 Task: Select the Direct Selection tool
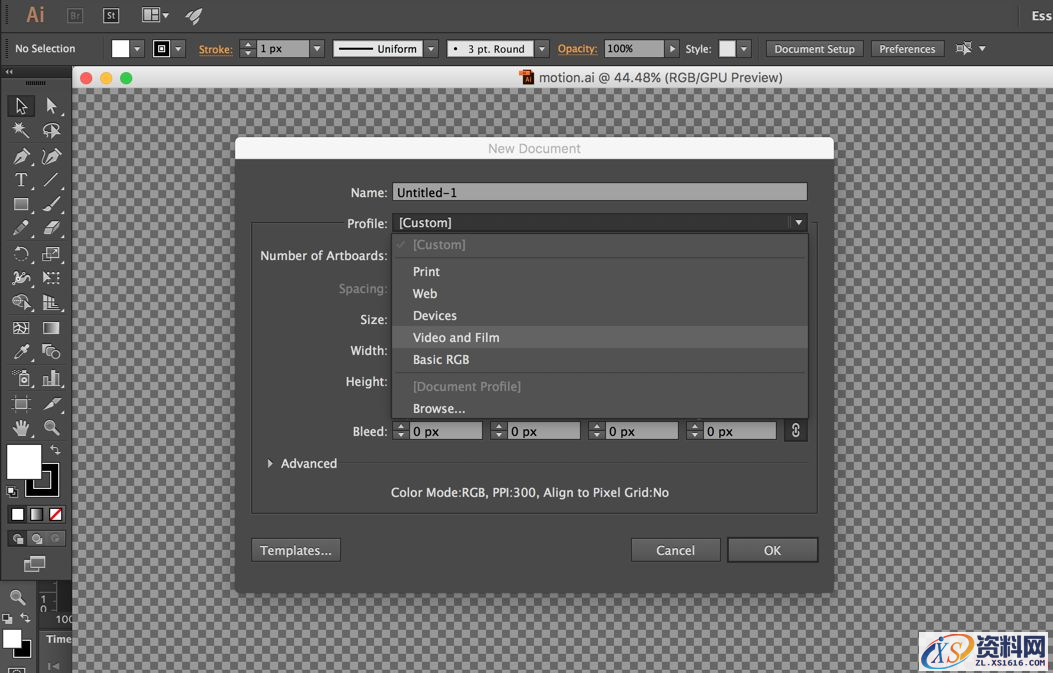[x=52, y=106]
